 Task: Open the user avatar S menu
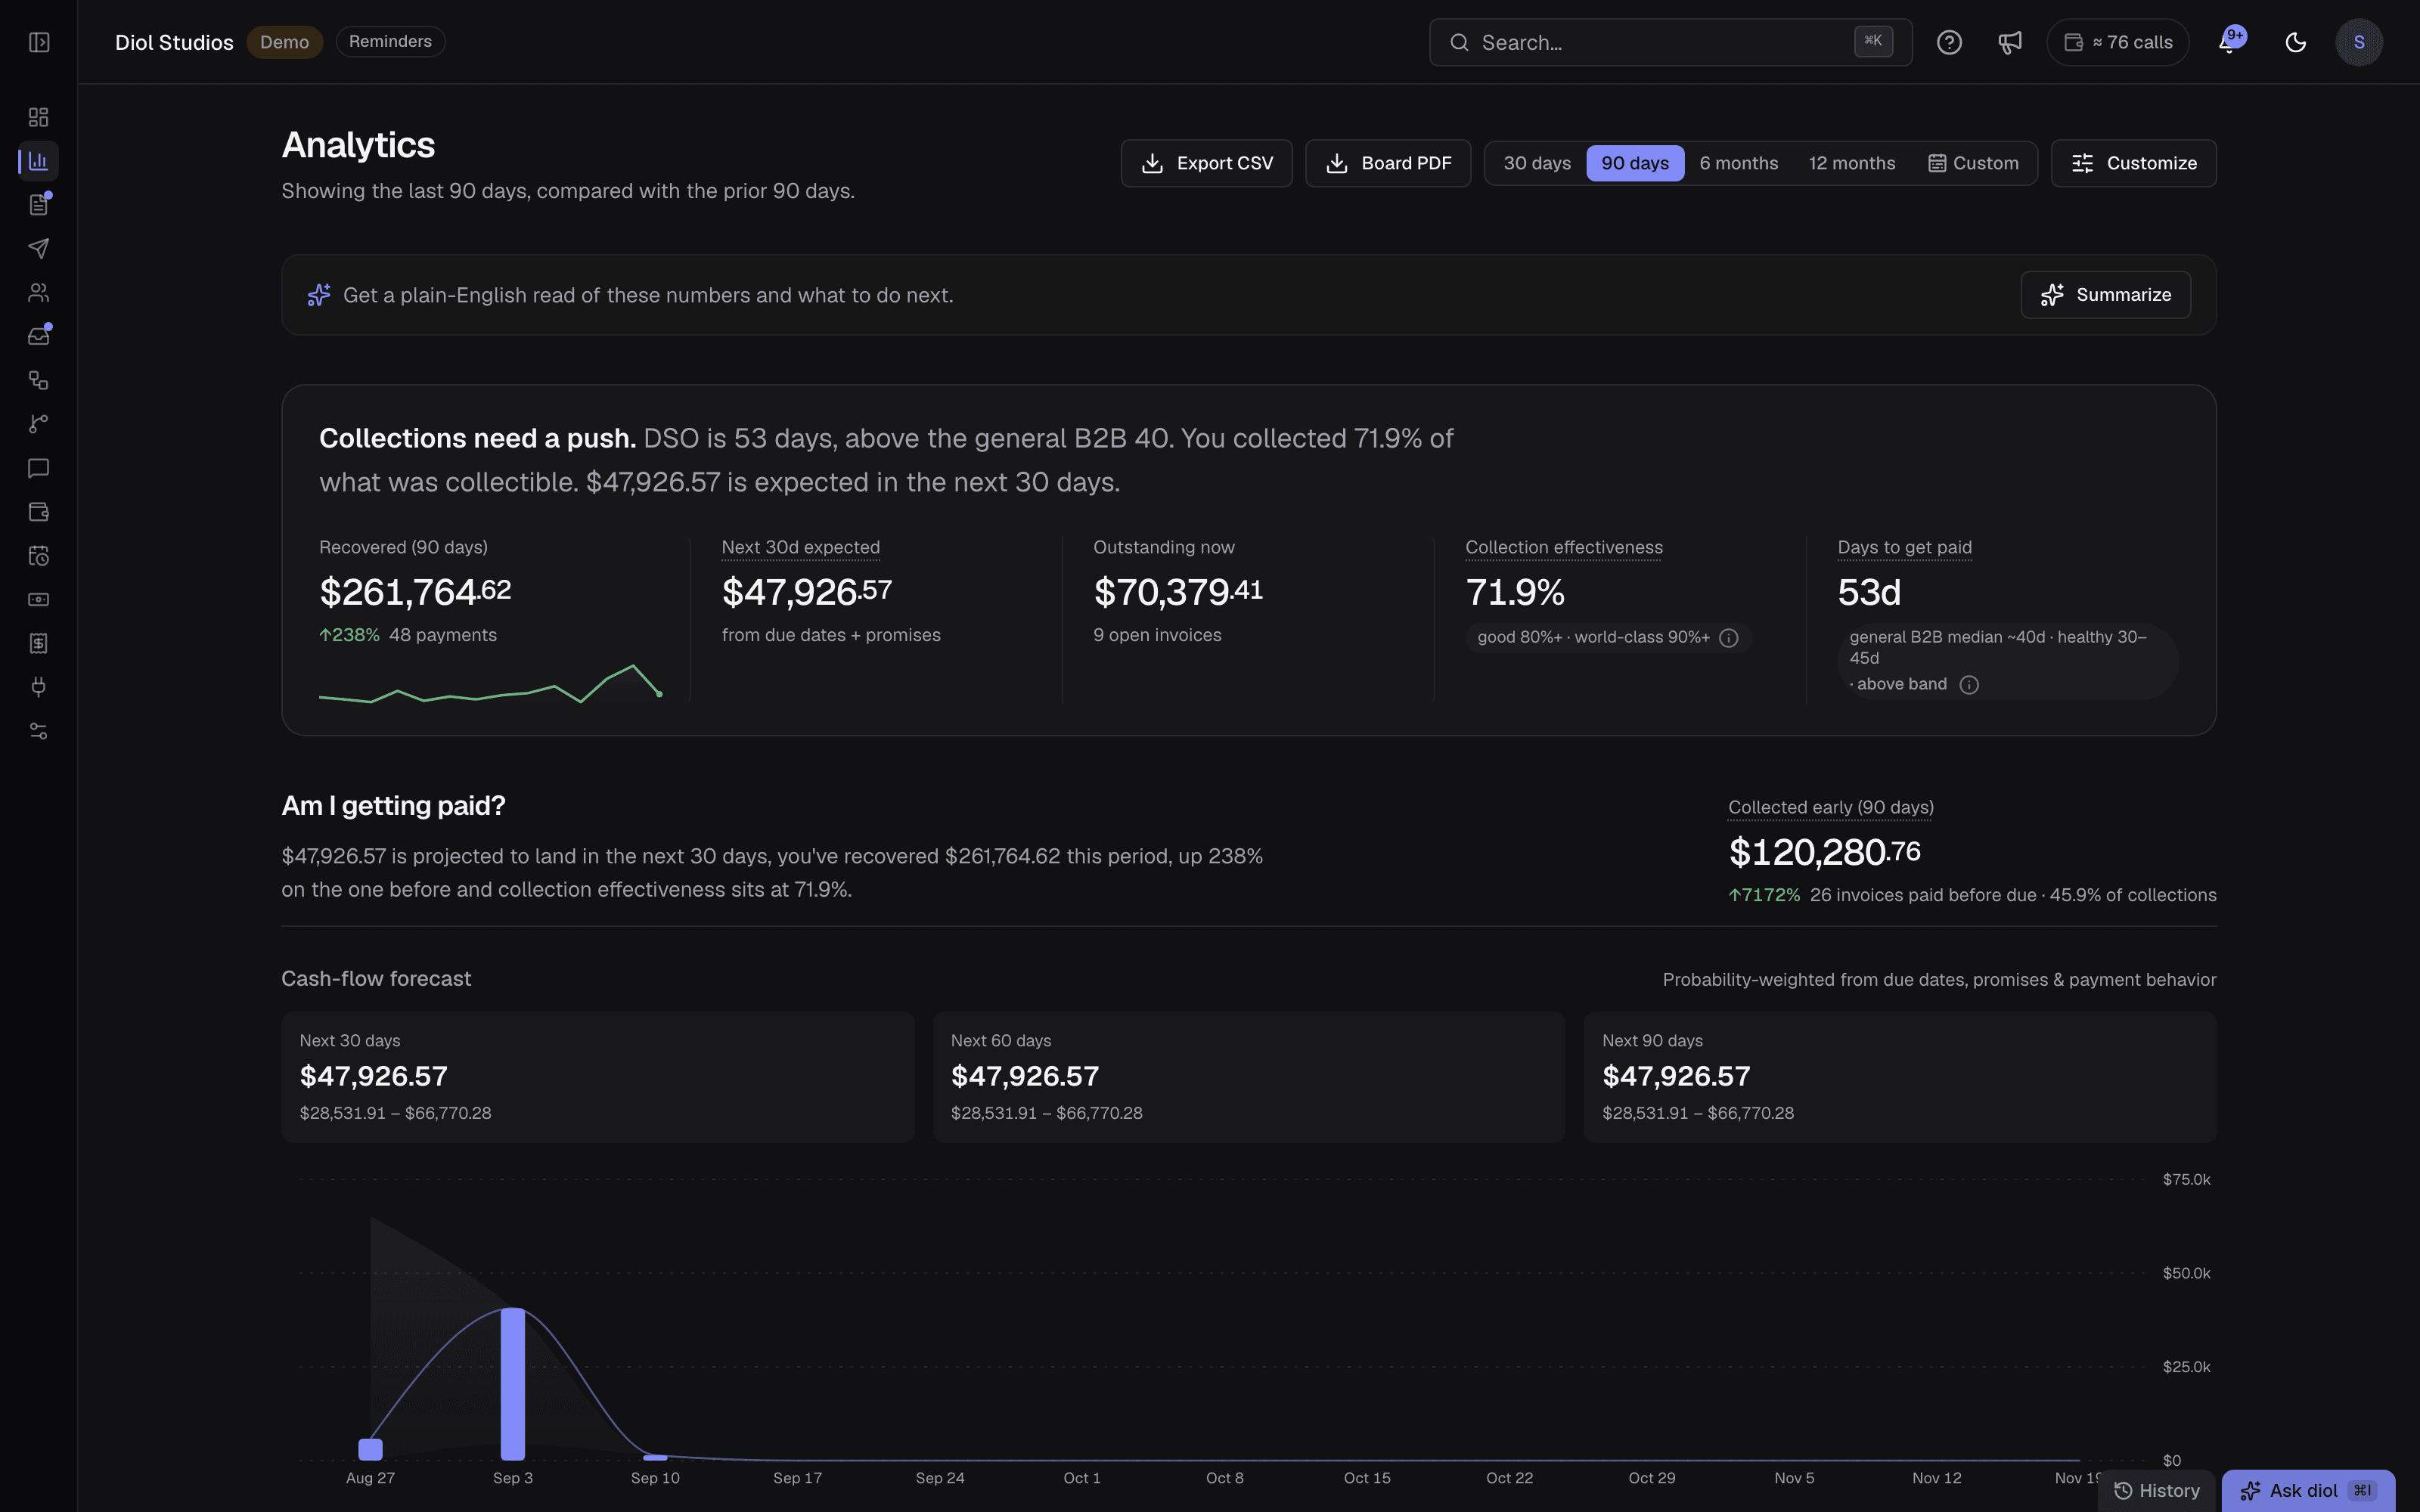(x=2359, y=42)
